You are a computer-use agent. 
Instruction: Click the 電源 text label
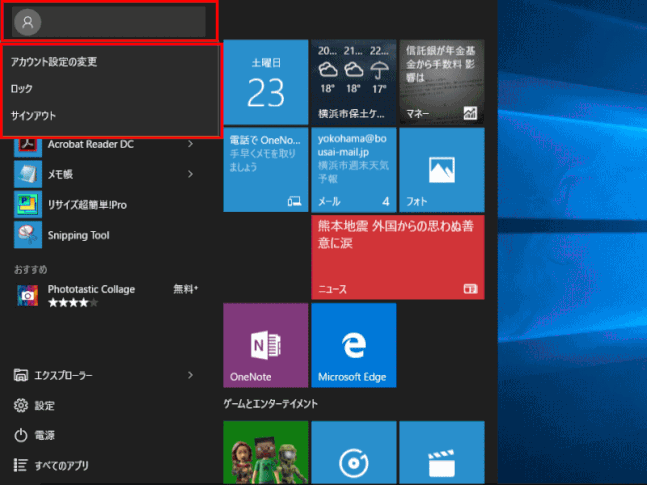point(45,435)
